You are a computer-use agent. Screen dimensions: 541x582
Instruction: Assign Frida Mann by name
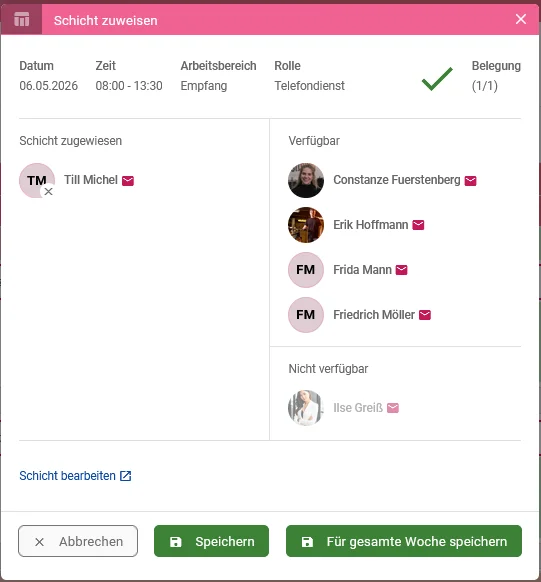[363, 270]
